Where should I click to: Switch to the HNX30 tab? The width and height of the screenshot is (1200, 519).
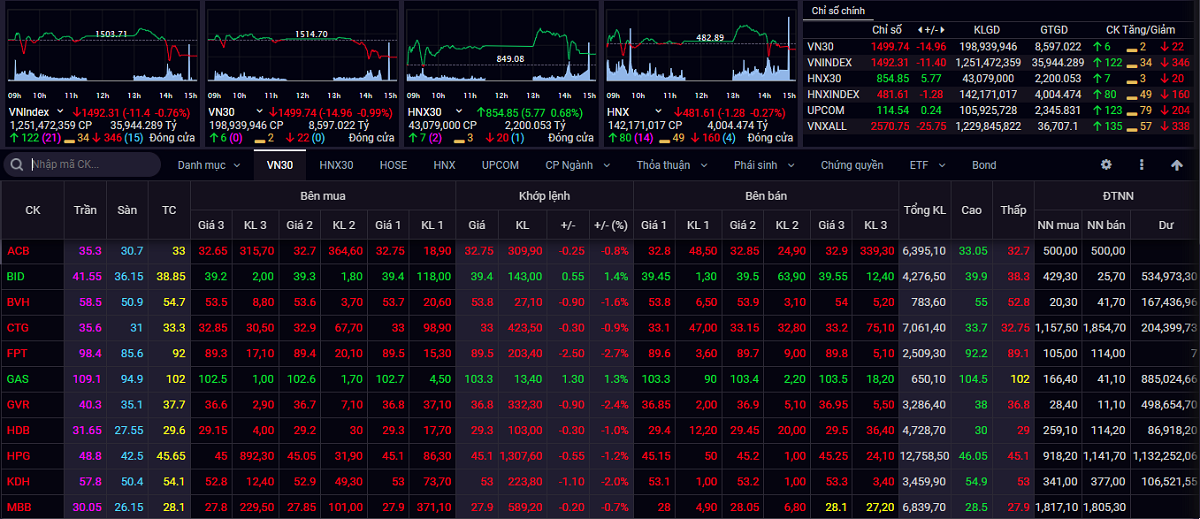pyautogui.click(x=336, y=165)
